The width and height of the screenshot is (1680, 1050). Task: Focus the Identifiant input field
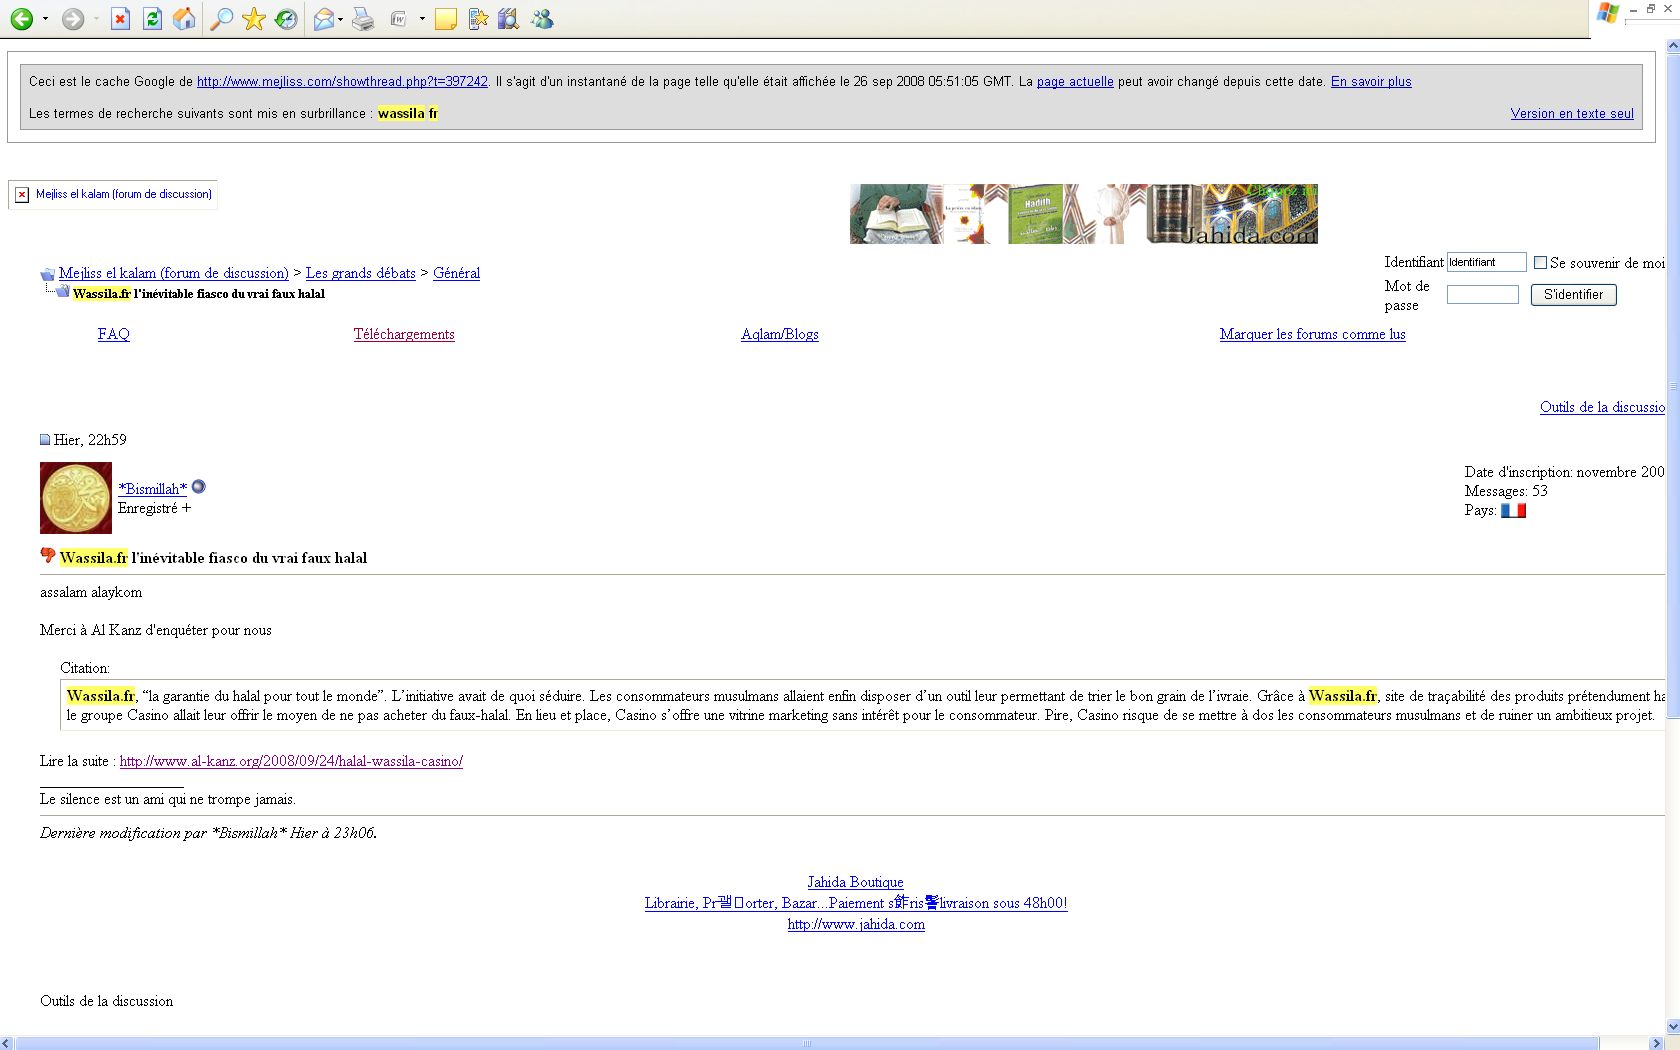click(1486, 262)
